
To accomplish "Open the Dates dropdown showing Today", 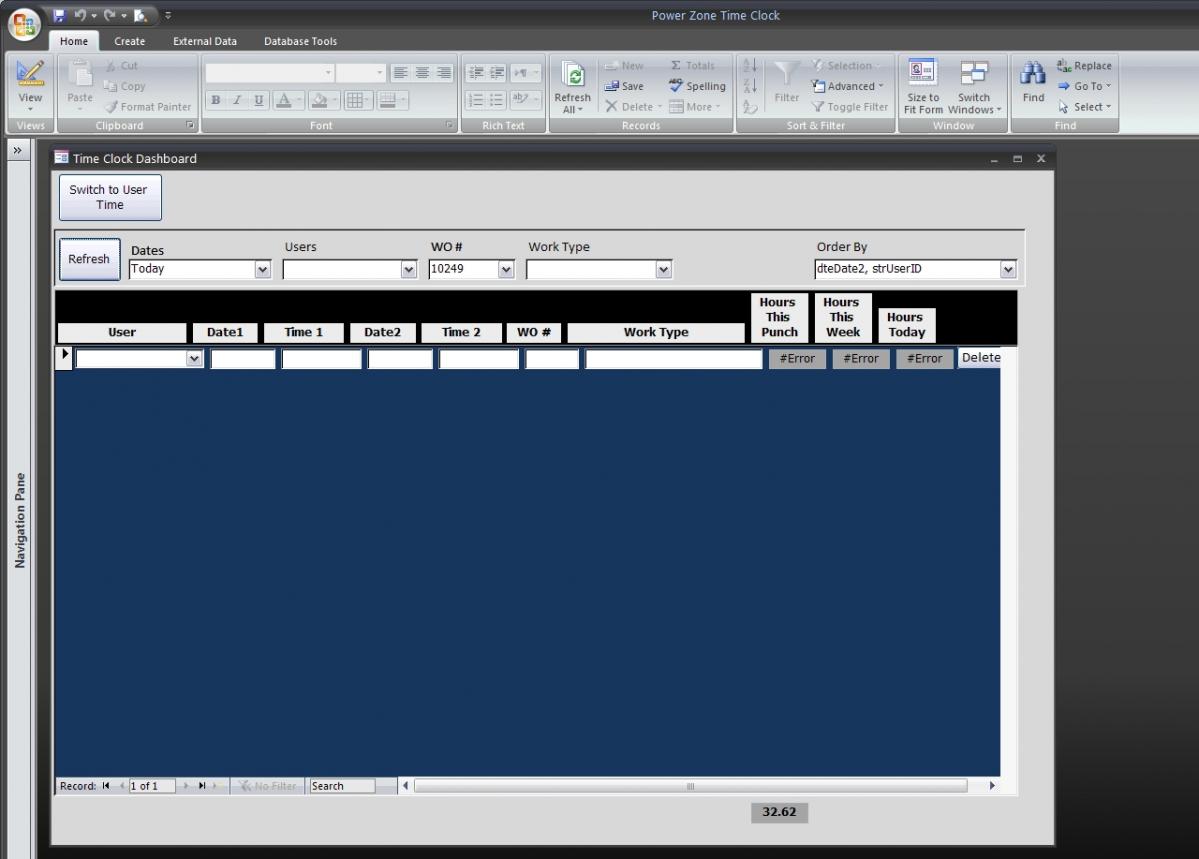I will [x=262, y=269].
